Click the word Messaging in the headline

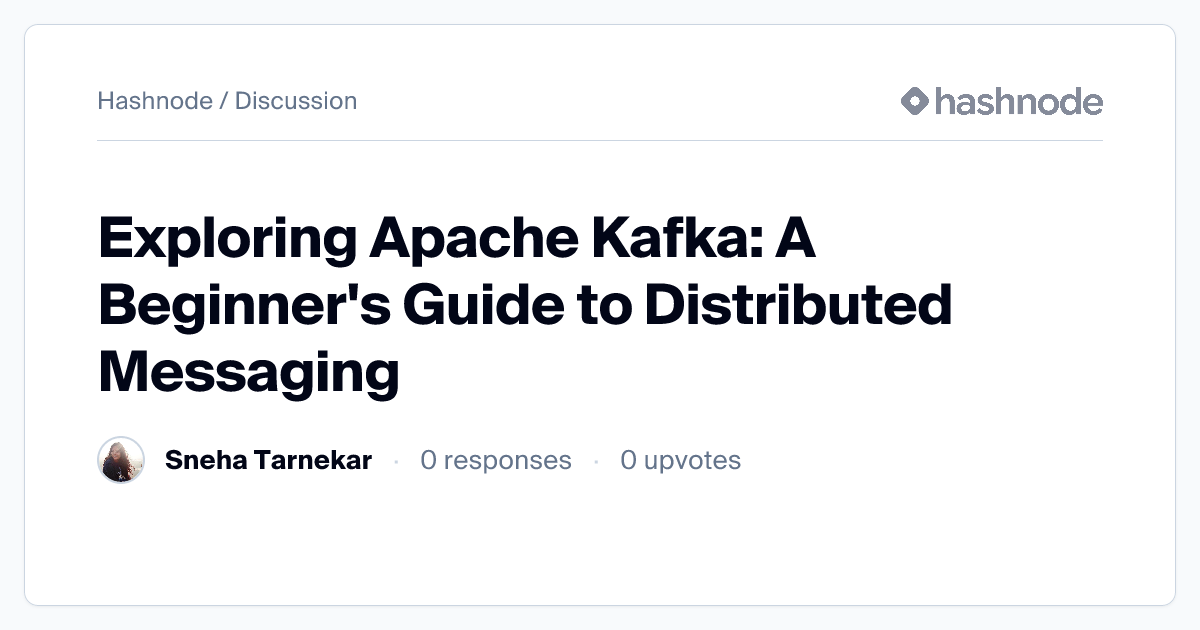[x=248, y=371]
